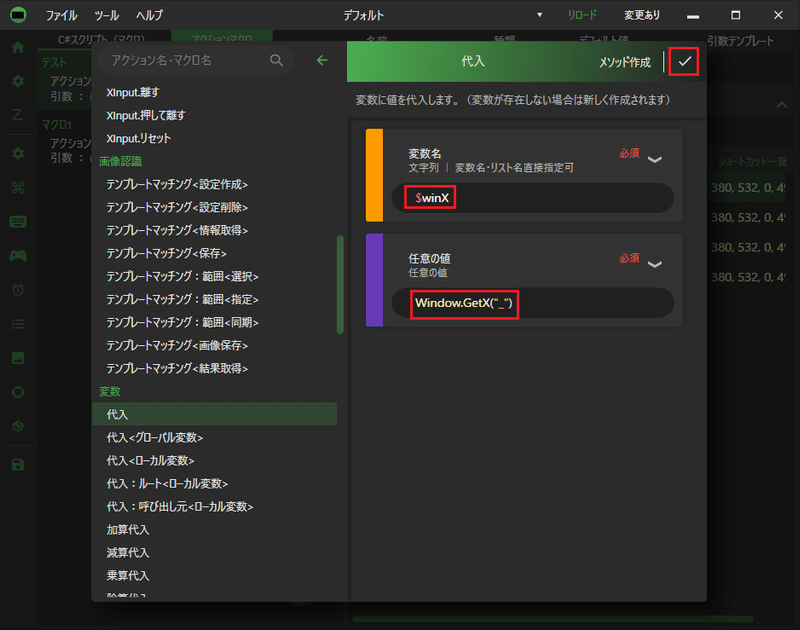Confirm the action with the checkmark button
This screenshot has width=800, height=630.
[x=684, y=62]
